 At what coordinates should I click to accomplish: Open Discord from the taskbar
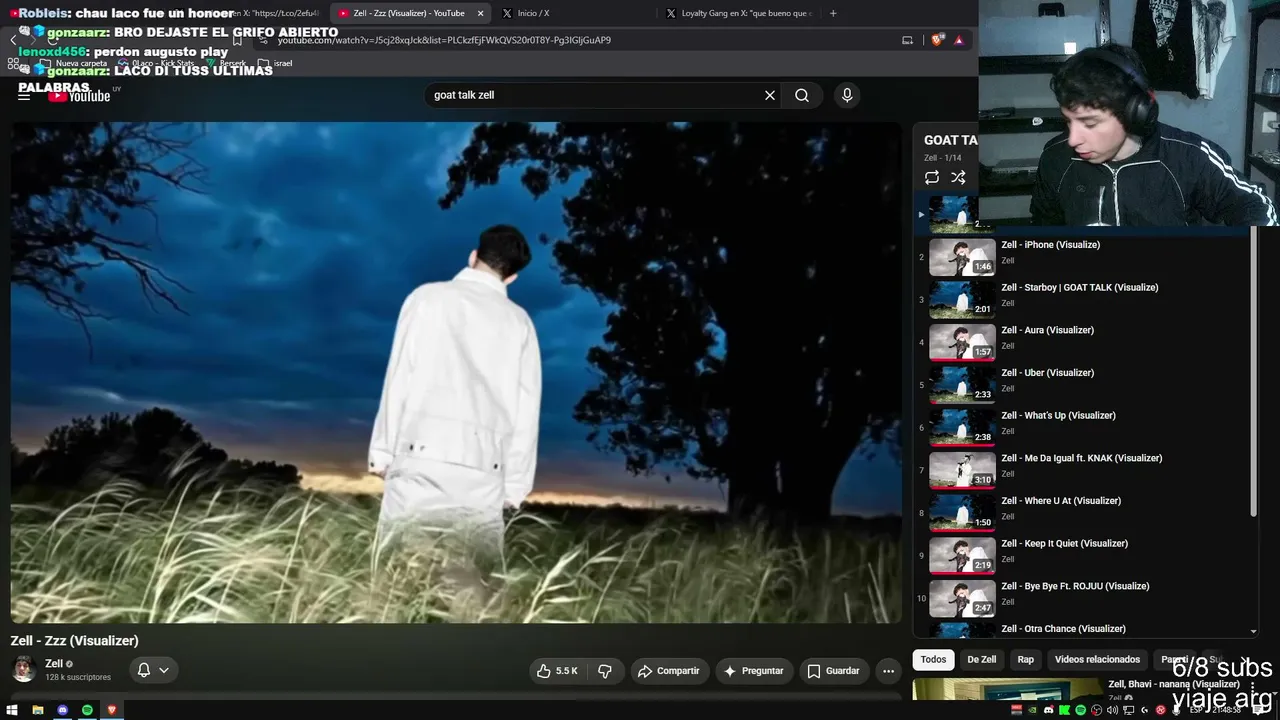coord(62,710)
